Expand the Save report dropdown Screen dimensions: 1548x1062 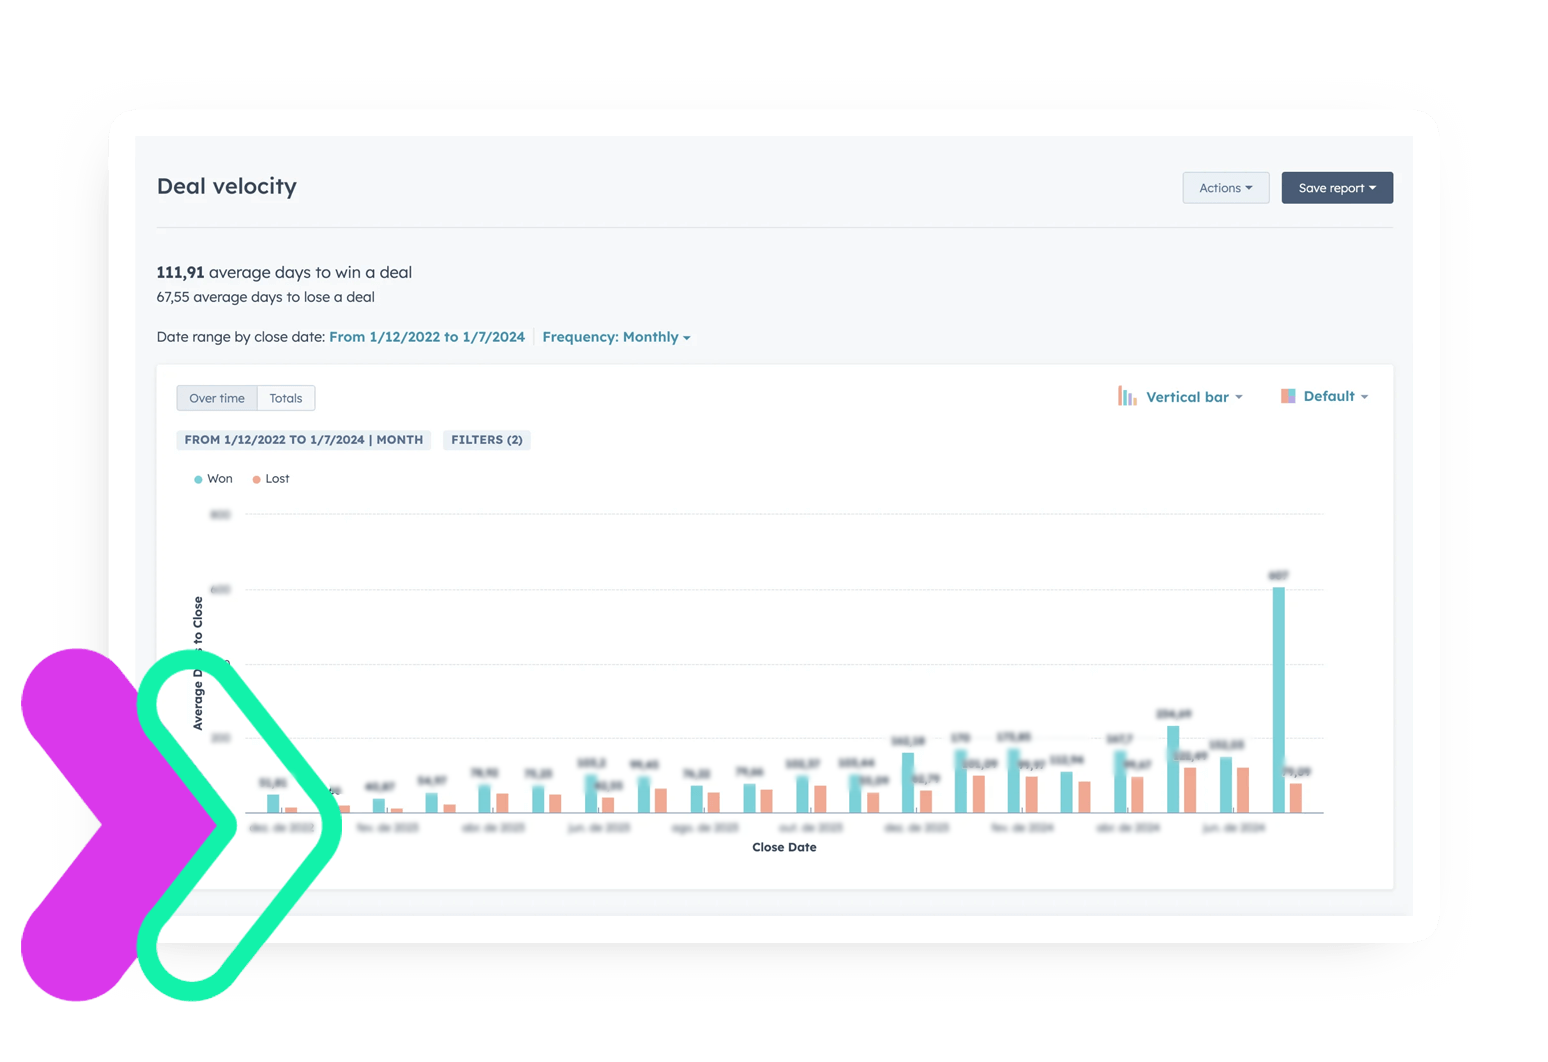(1337, 188)
